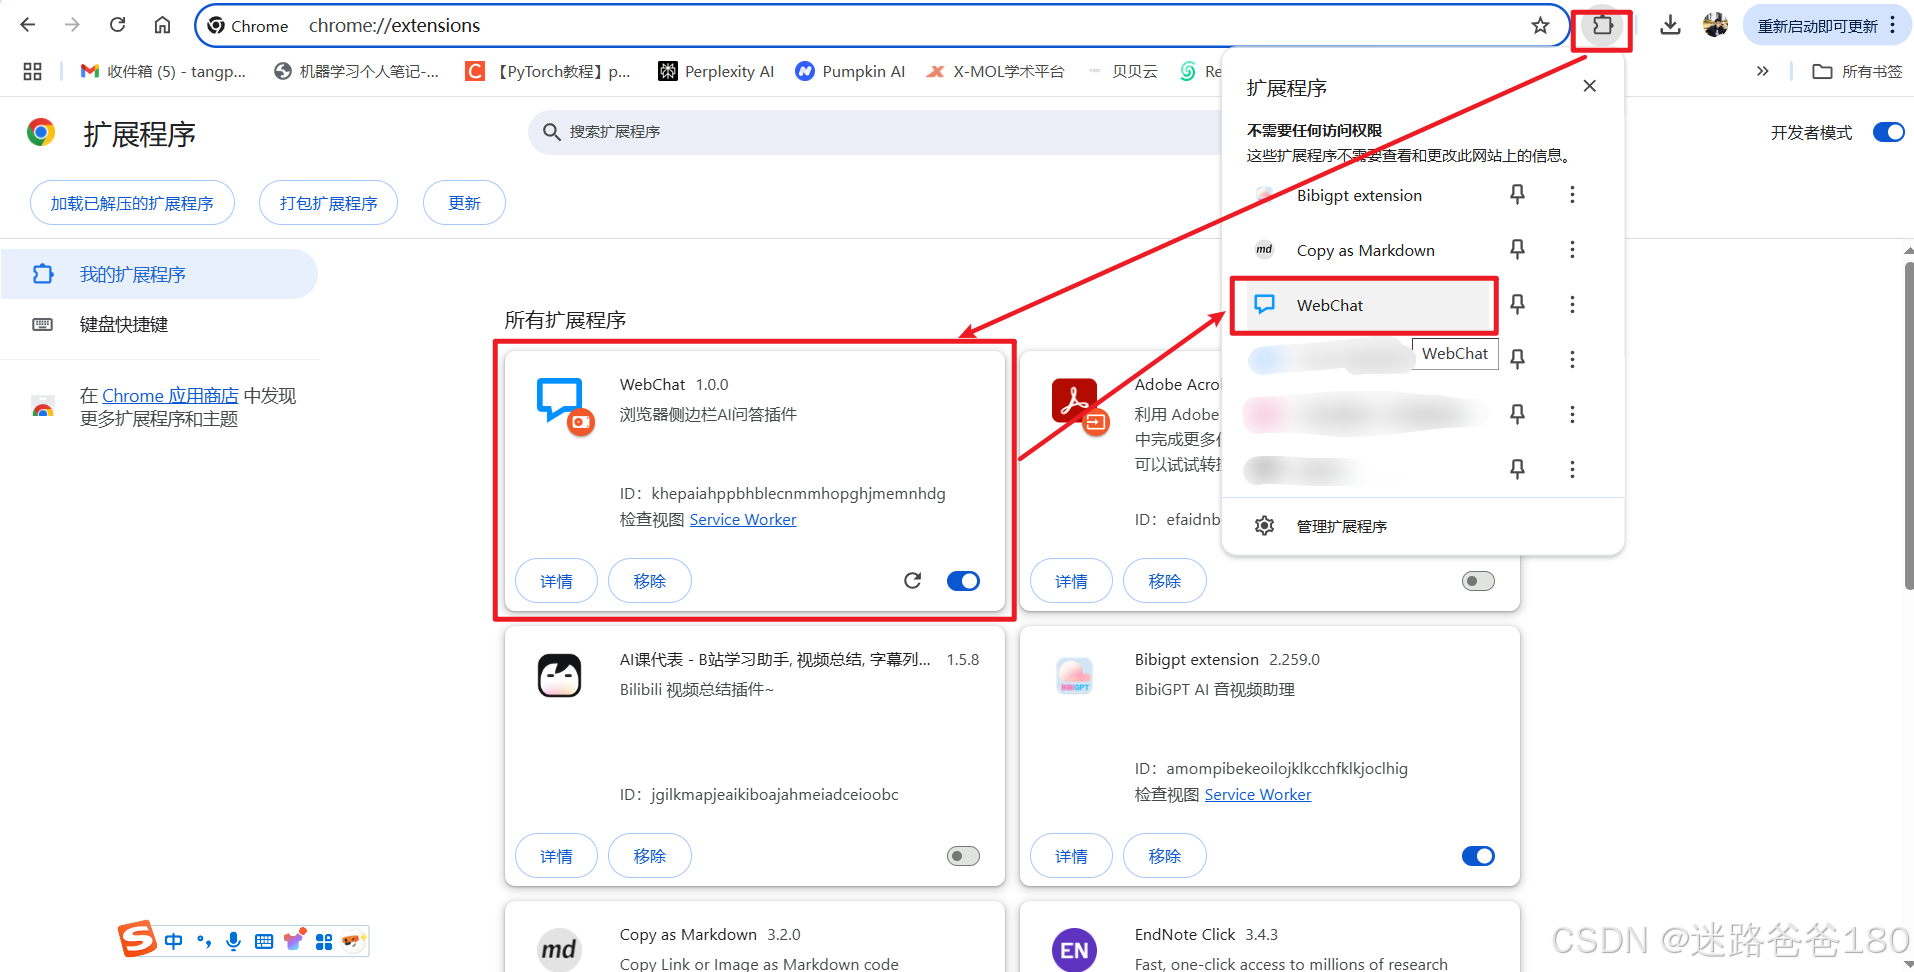Viewport: 1914px width, 972px height.
Task: Toggle off the WebChat extension switch
Action: point(963,581)
